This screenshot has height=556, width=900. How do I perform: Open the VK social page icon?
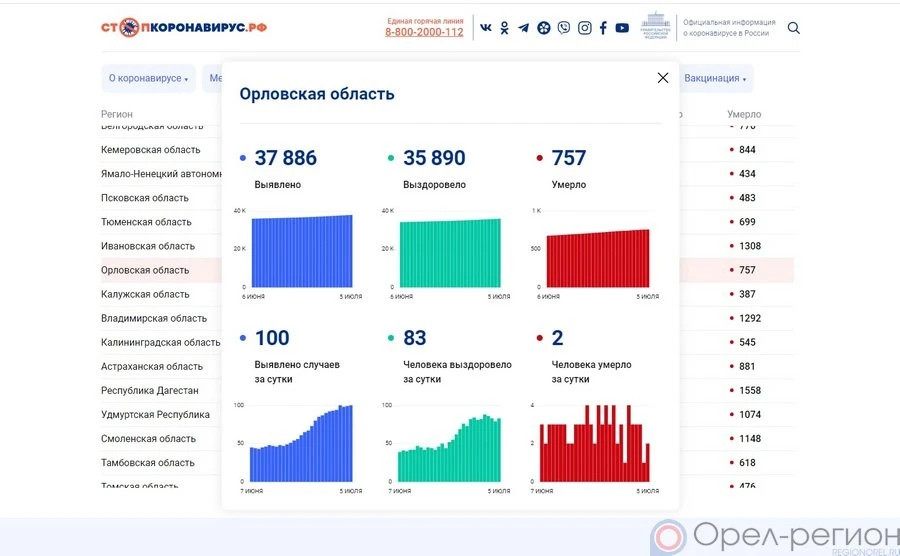click(x=486, y=28)
